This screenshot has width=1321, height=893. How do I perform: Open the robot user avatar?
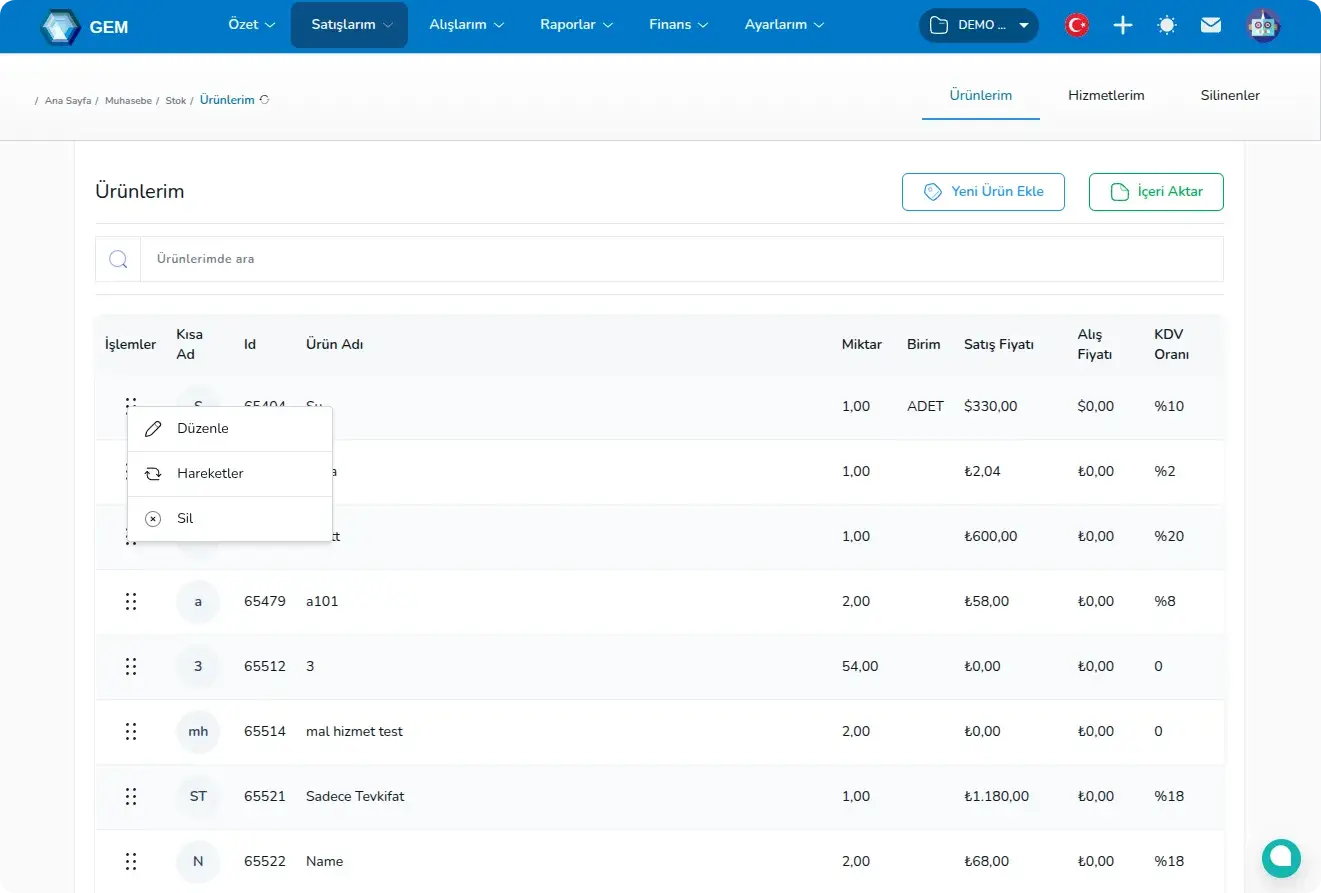(1264, 26)
